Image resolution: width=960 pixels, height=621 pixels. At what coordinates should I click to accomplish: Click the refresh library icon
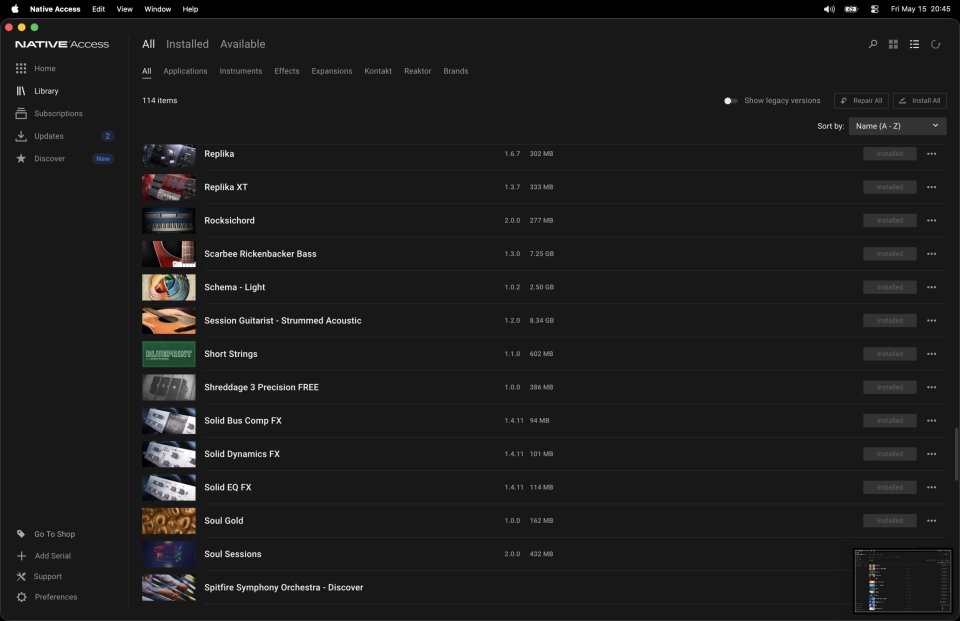(936, 44)
